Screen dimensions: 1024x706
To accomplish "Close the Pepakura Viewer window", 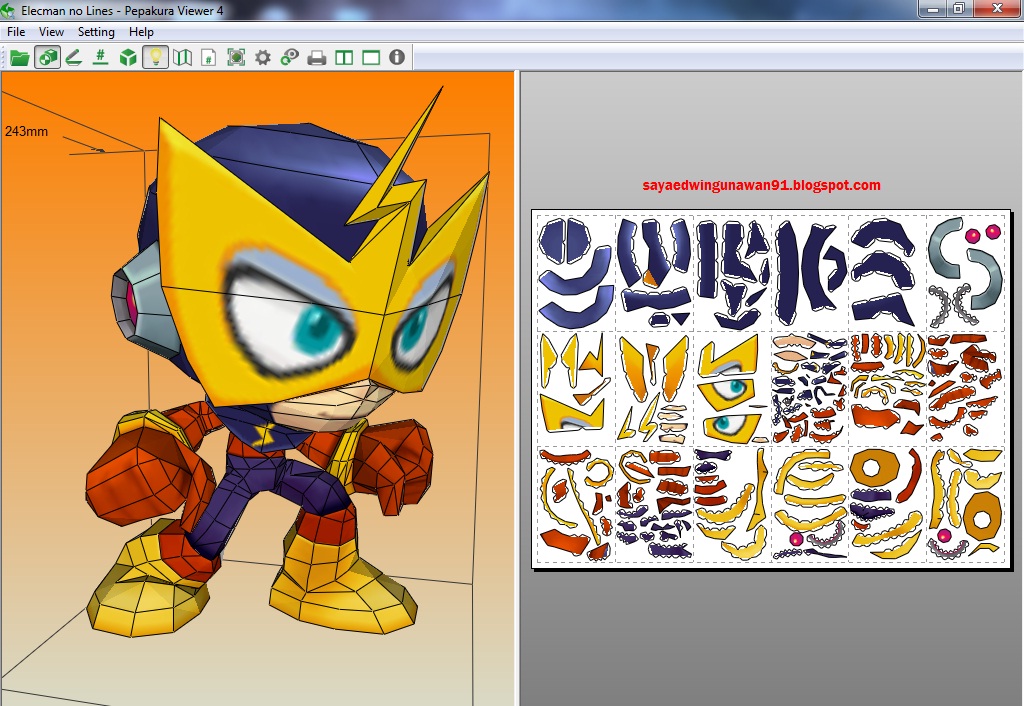I will 997,9.
